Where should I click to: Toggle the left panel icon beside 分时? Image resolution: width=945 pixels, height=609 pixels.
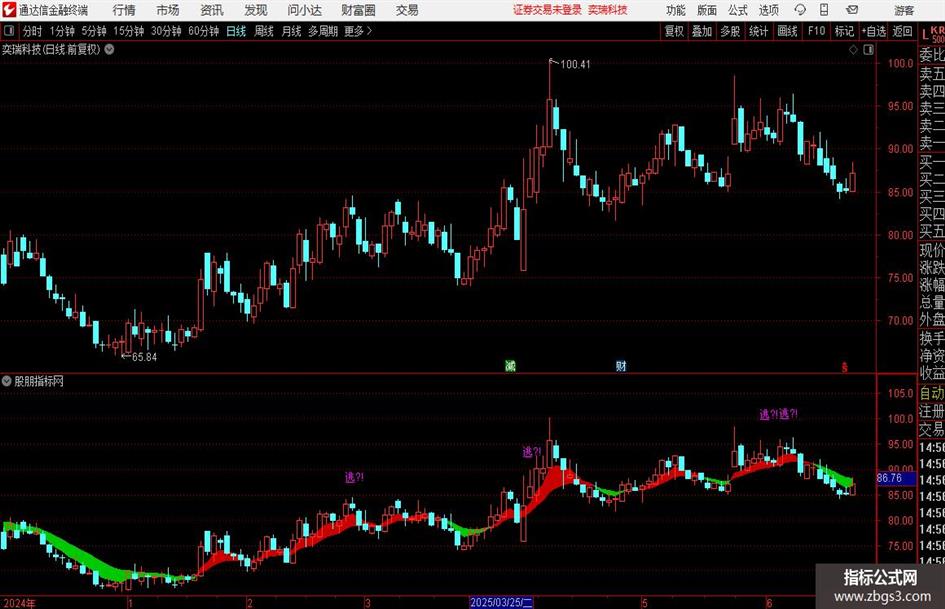[9, 31]
